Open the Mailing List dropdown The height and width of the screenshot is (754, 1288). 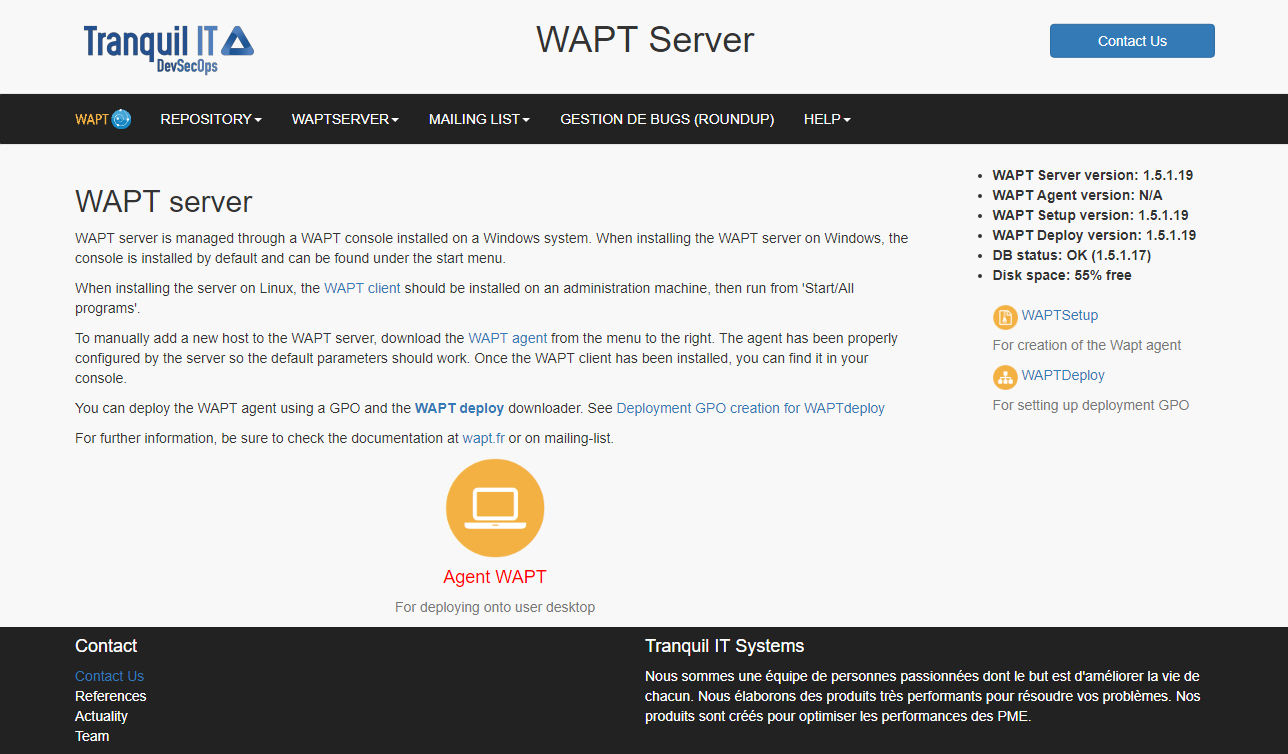(479, 119)
